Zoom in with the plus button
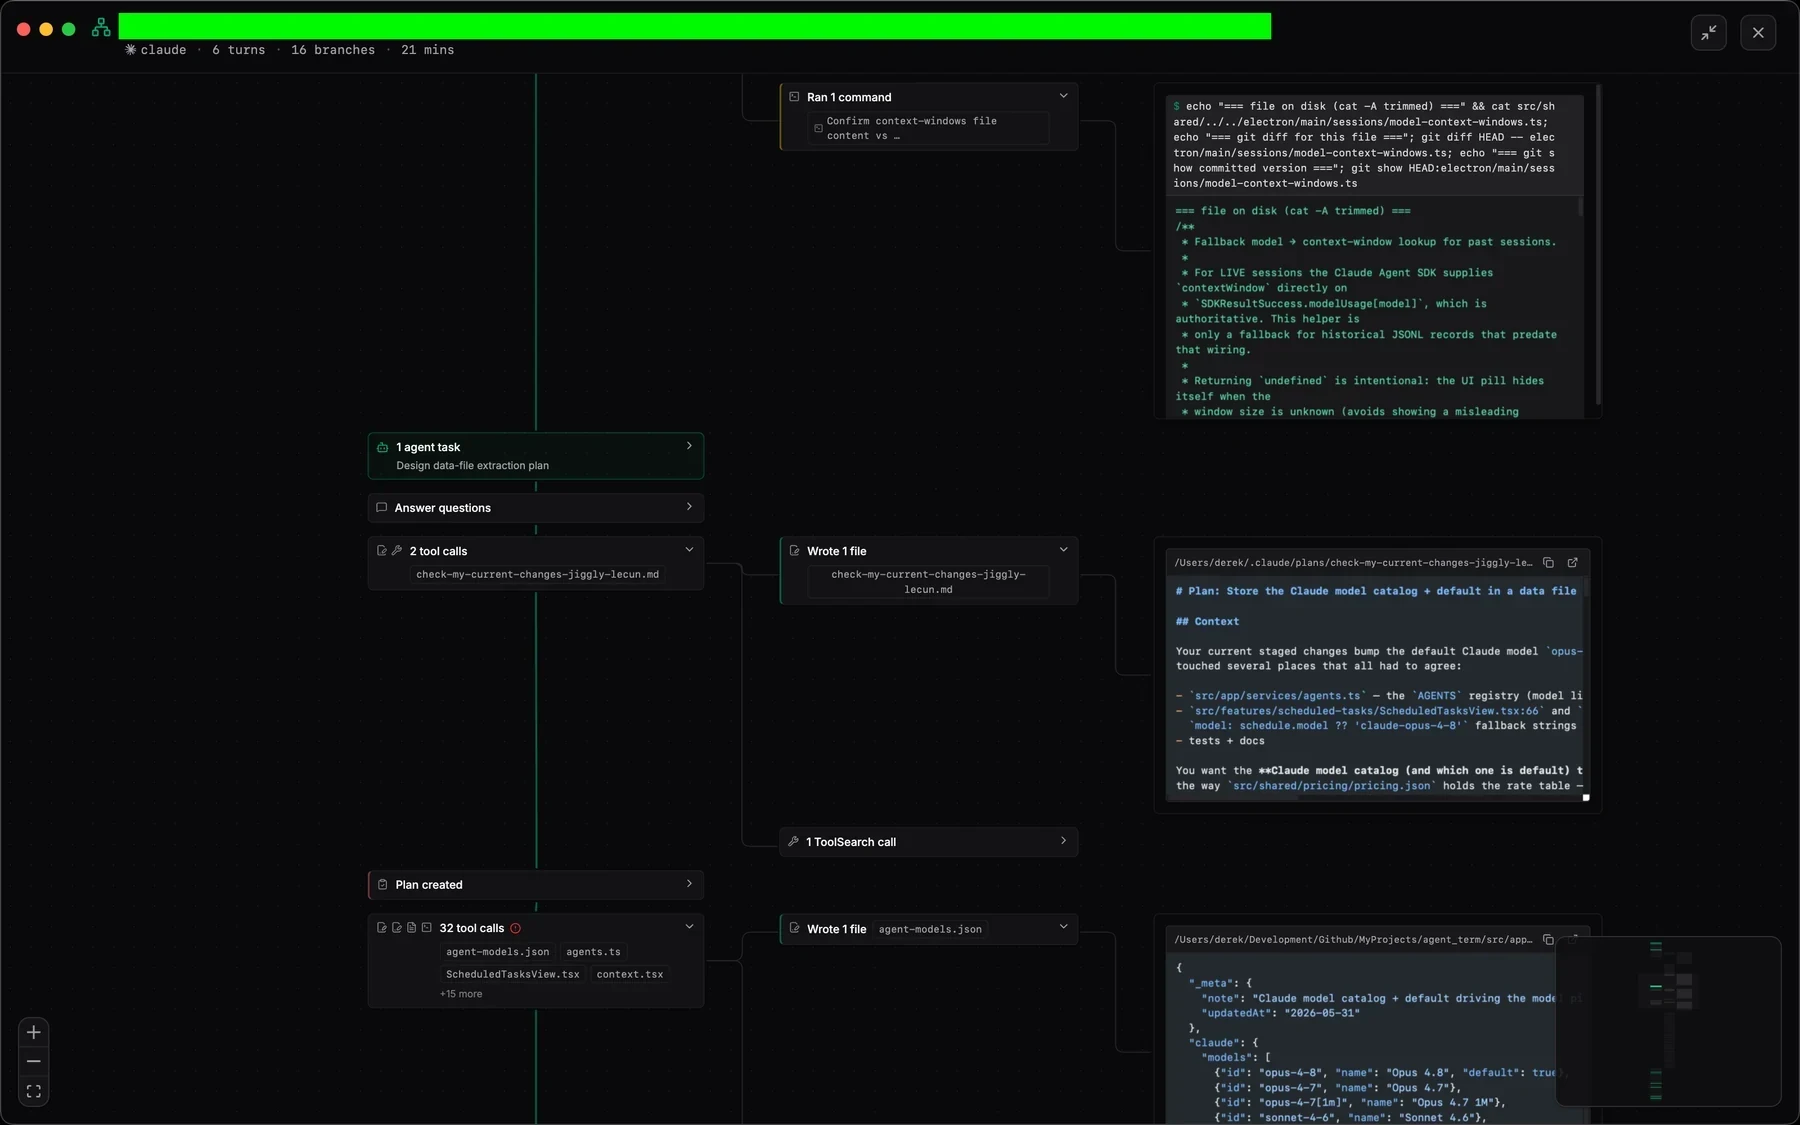The image size is (1800, 1125). tap(33, 1032)
